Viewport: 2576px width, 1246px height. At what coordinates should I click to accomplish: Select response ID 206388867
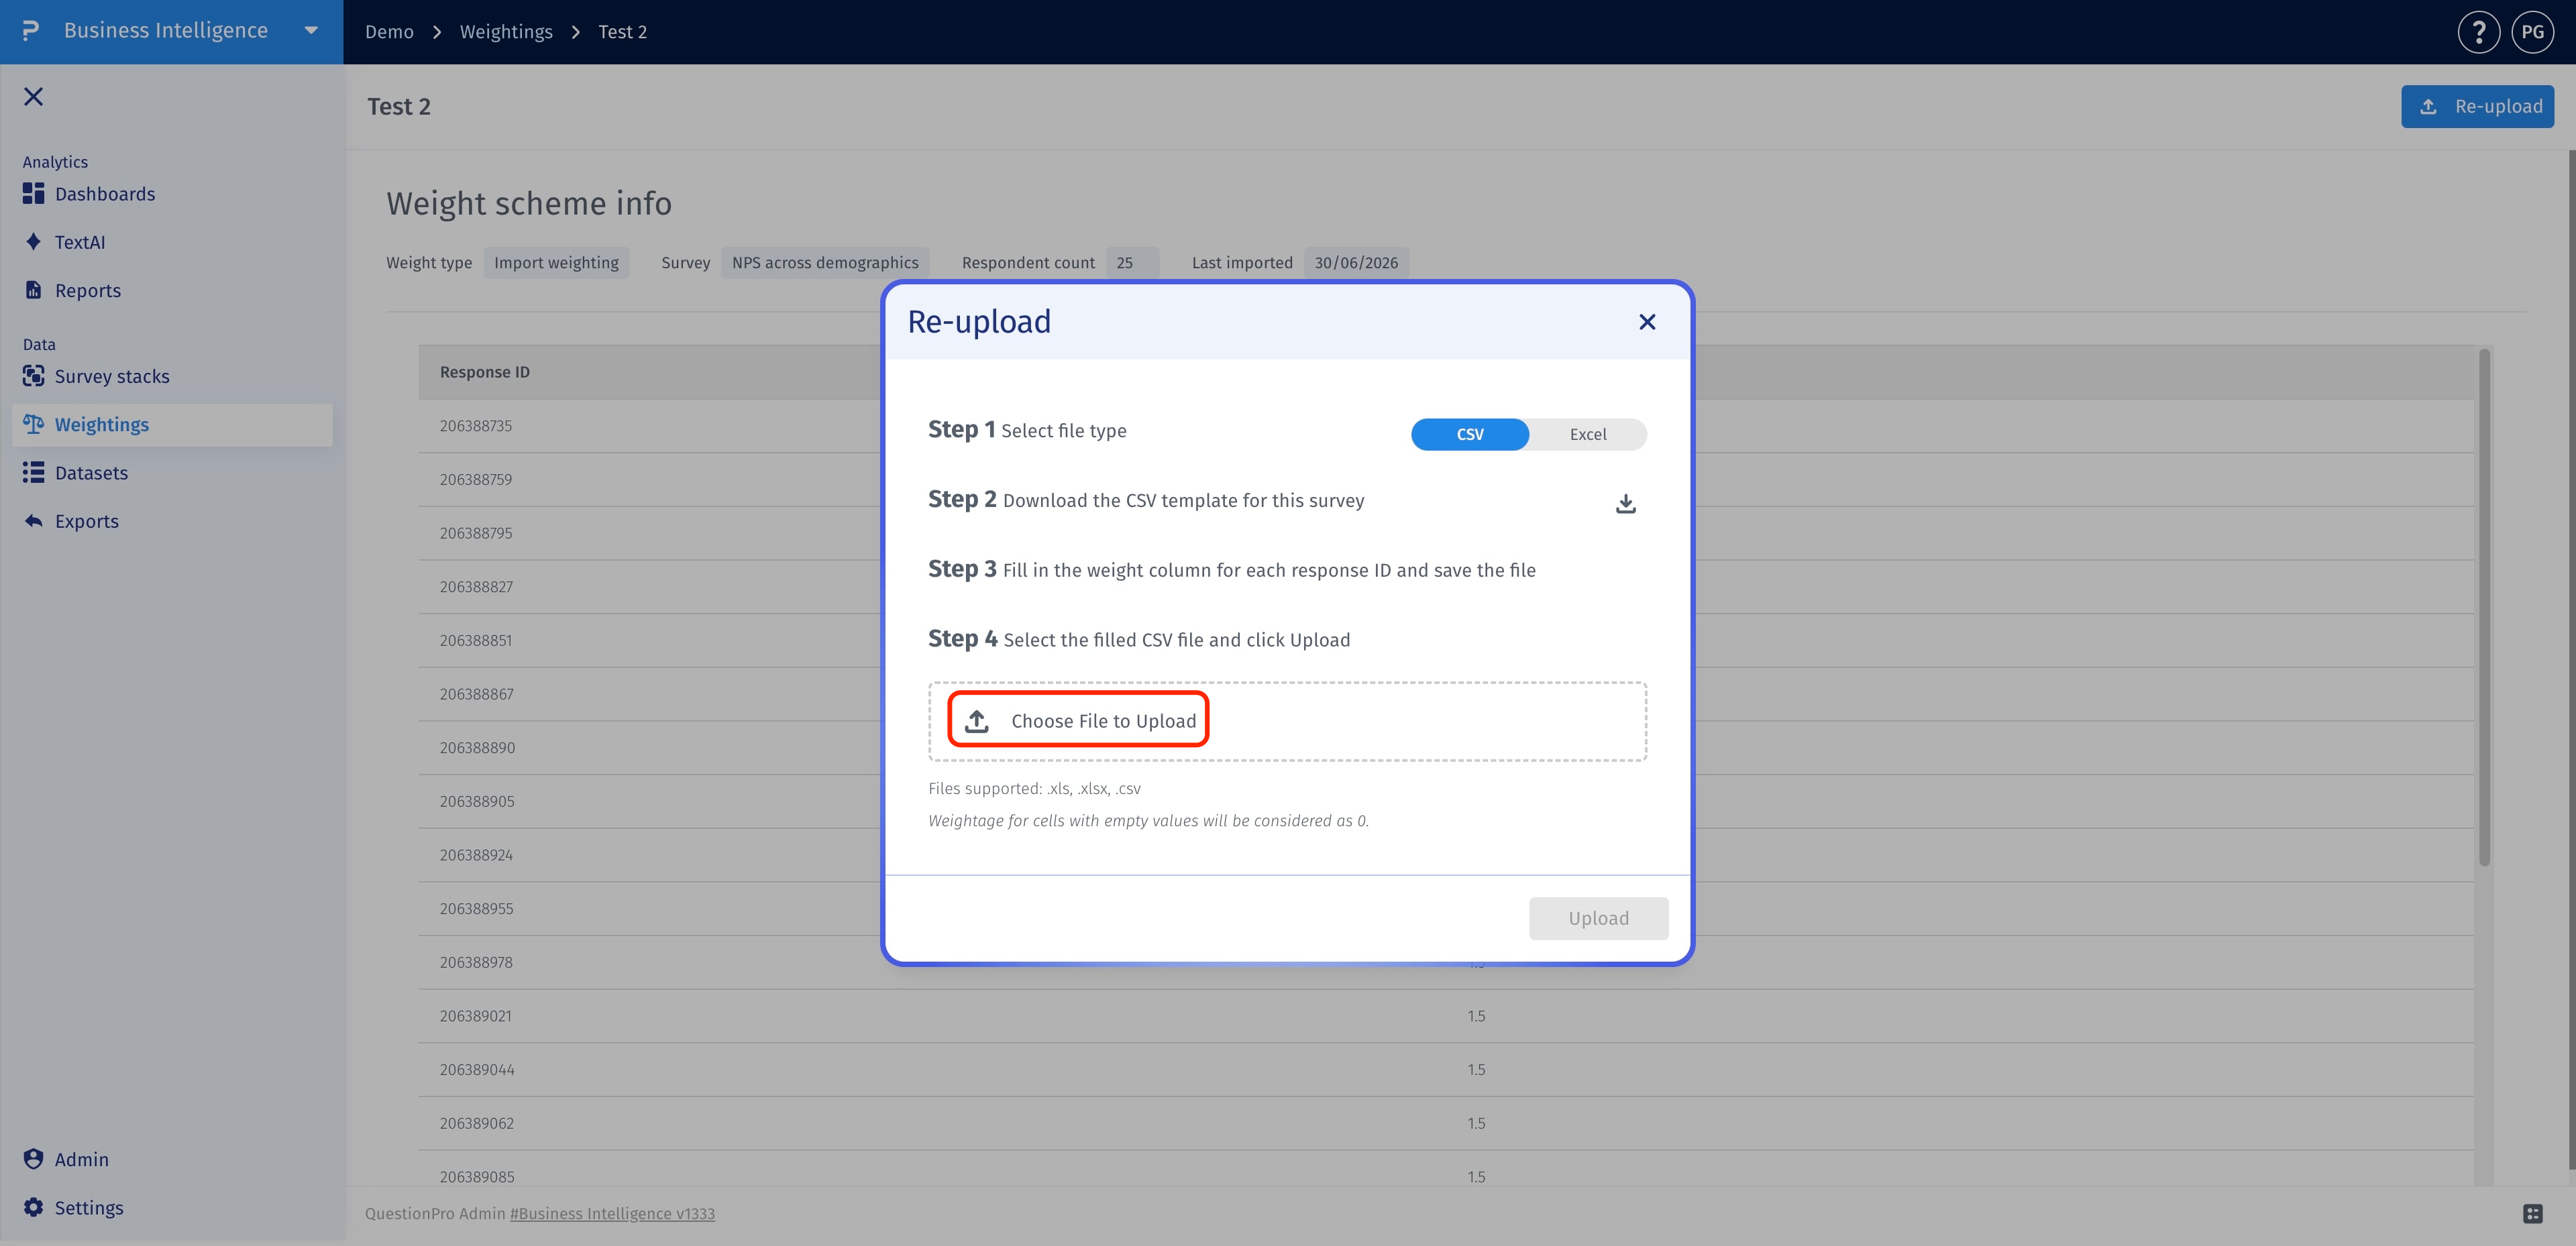[477, 694]
